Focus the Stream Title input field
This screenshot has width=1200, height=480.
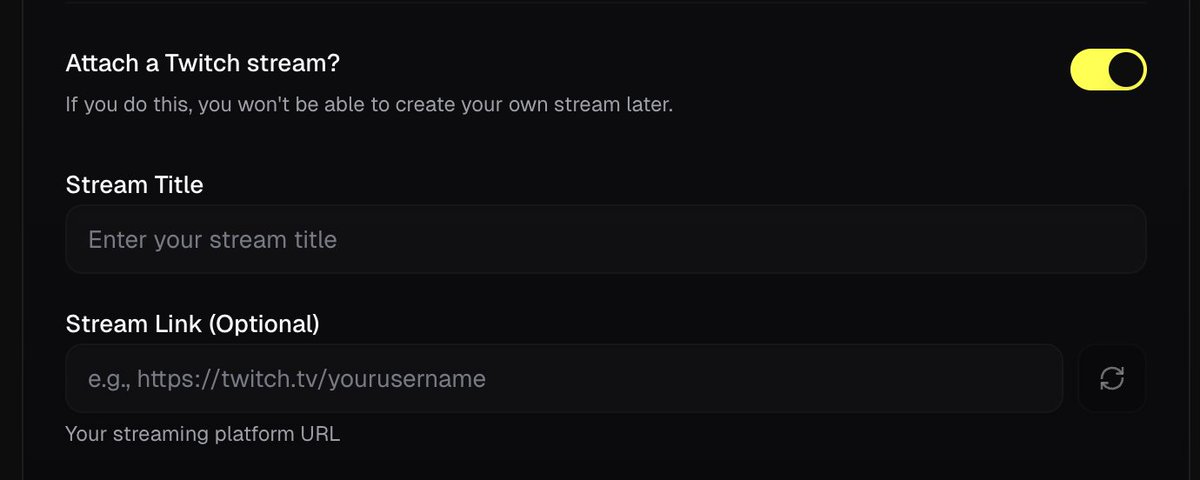click(x=605, y=240)
